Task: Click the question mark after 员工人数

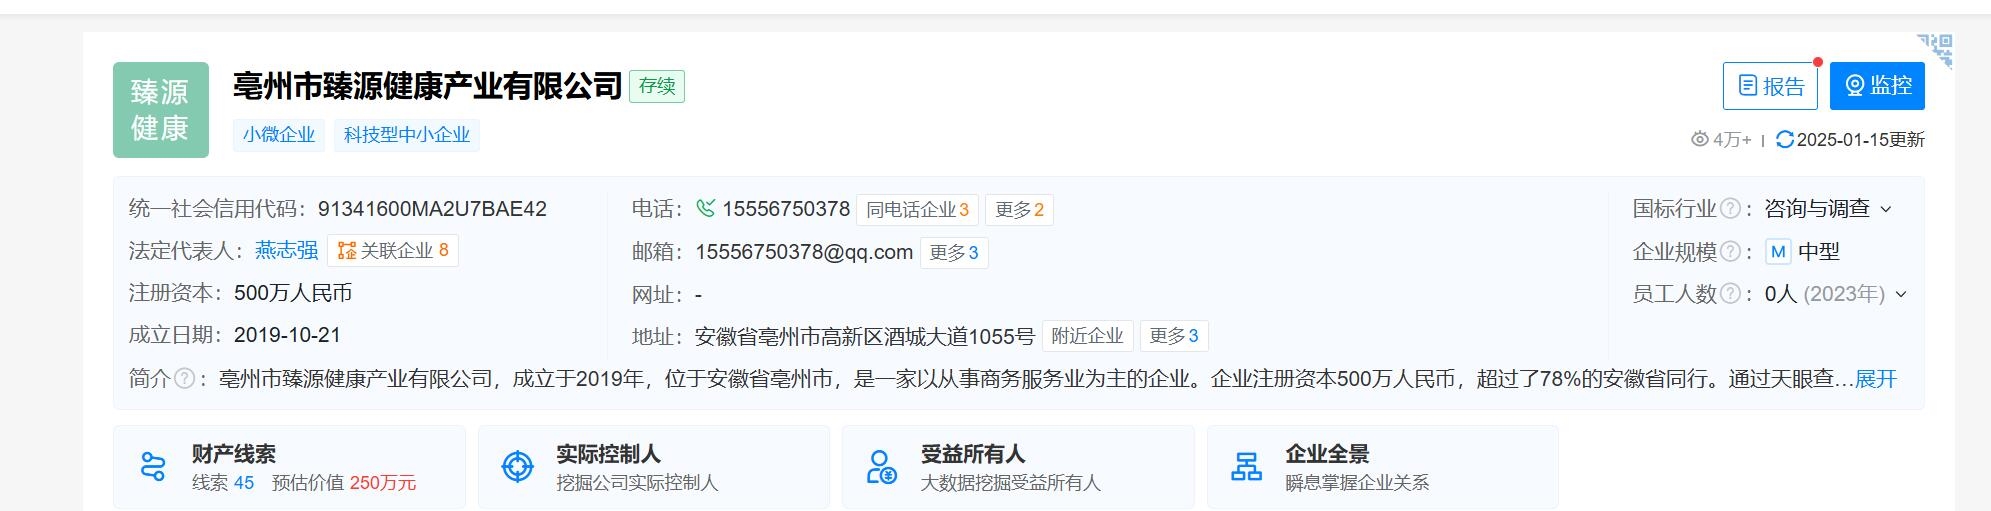Action: pos(1729,294)
